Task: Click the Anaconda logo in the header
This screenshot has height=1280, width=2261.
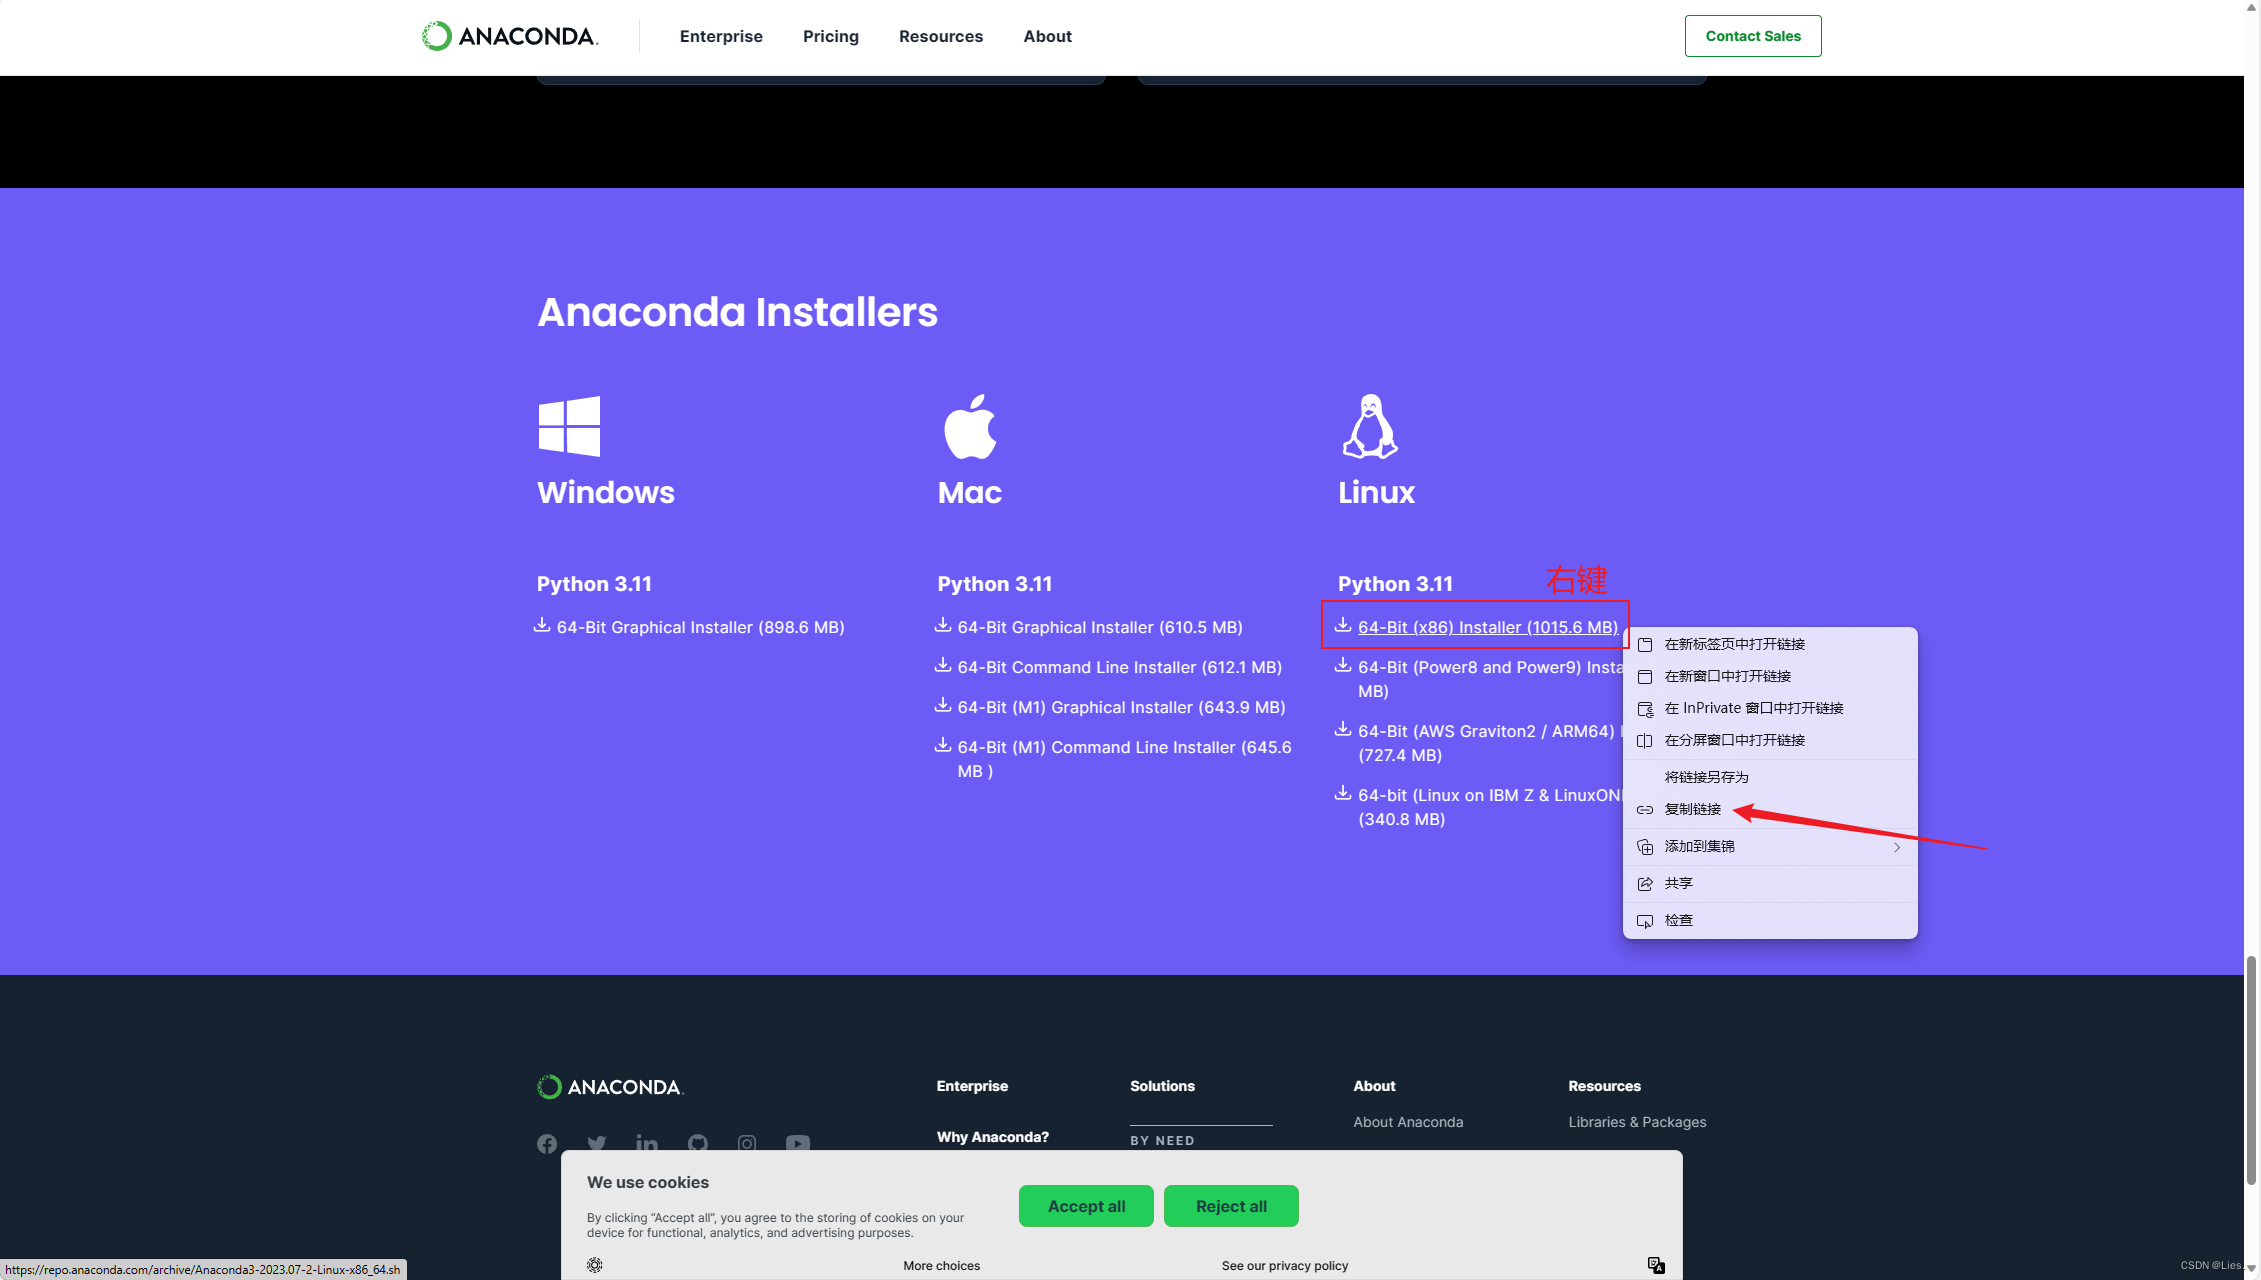Action: (x=509, y=36)
